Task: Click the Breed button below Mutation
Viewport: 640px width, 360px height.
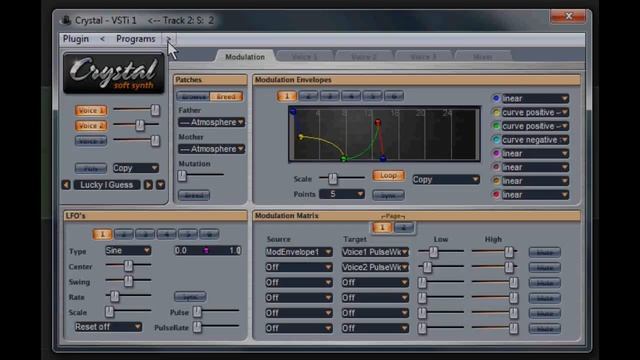Action: [194, 196]
